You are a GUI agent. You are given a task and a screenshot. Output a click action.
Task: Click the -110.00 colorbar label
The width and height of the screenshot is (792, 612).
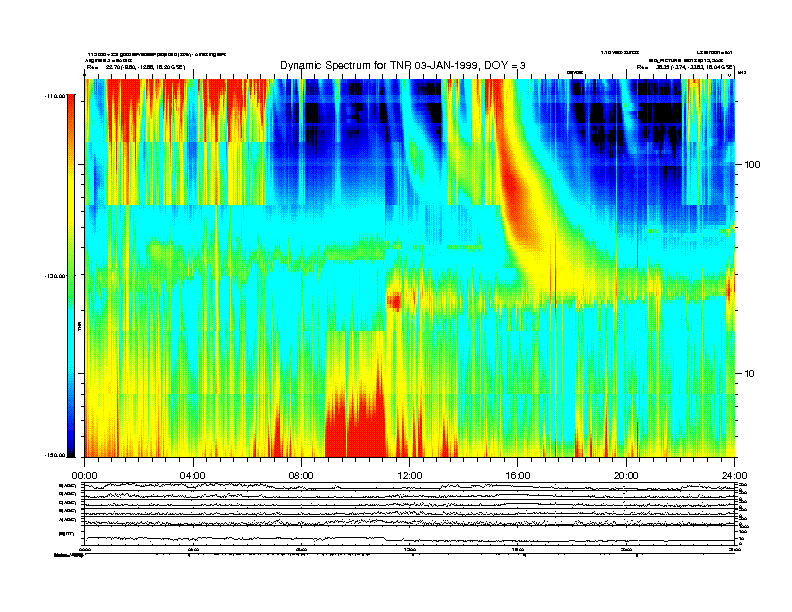(x=55, y=96)
